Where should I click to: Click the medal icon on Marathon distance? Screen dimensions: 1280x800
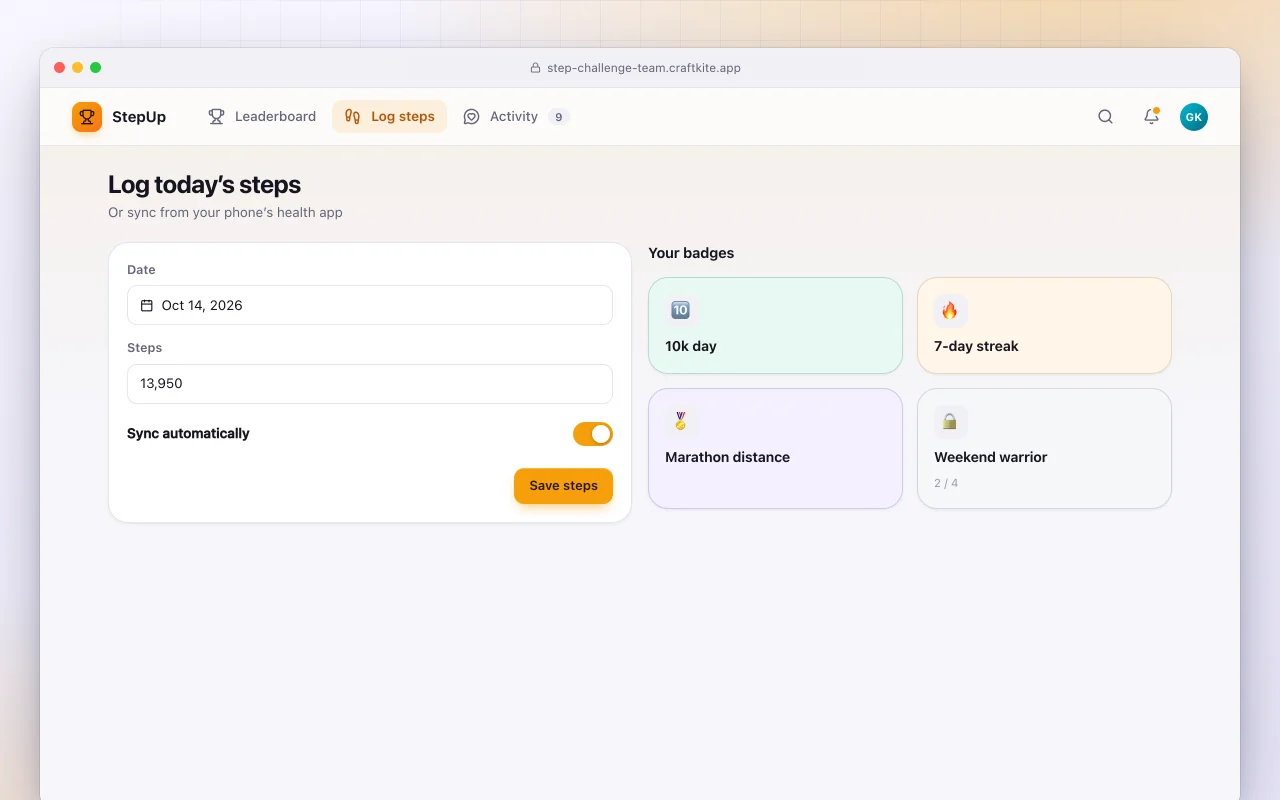[x=681, y=421]
